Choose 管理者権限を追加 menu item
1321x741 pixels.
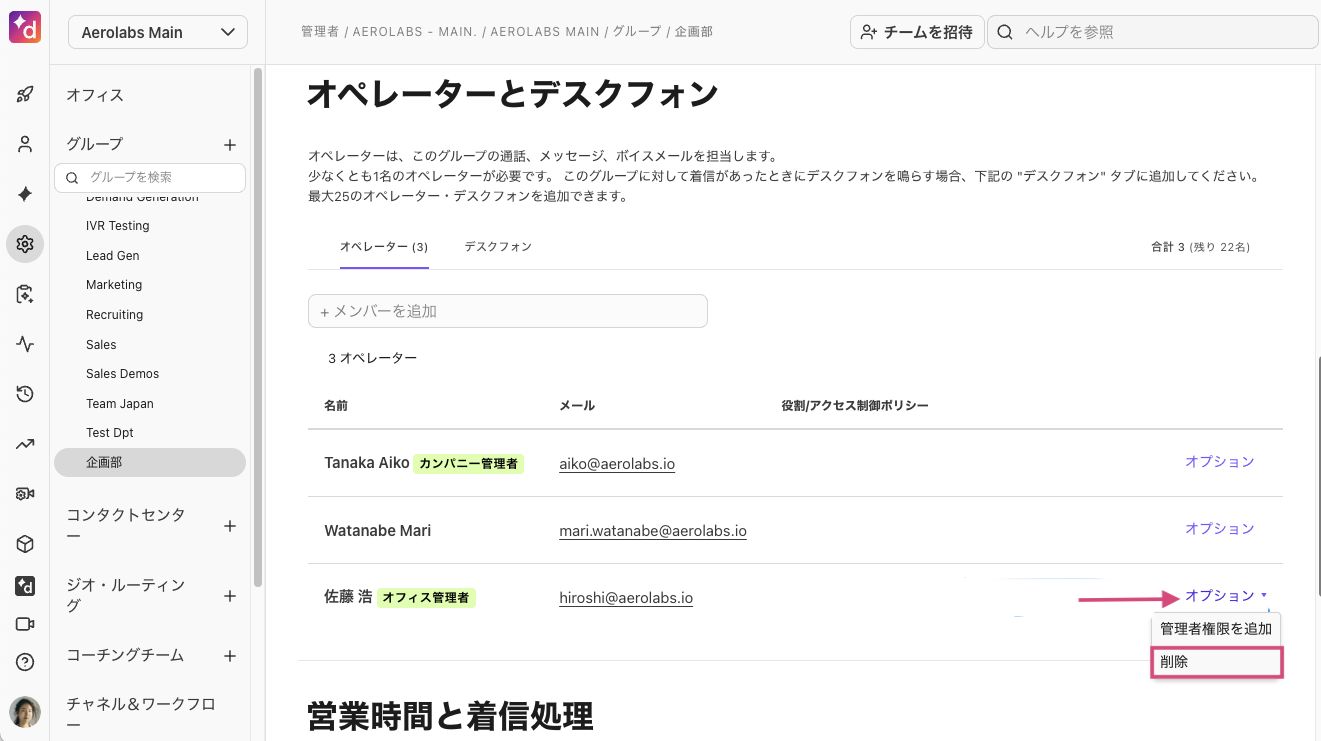click(x=1216, y=629)
